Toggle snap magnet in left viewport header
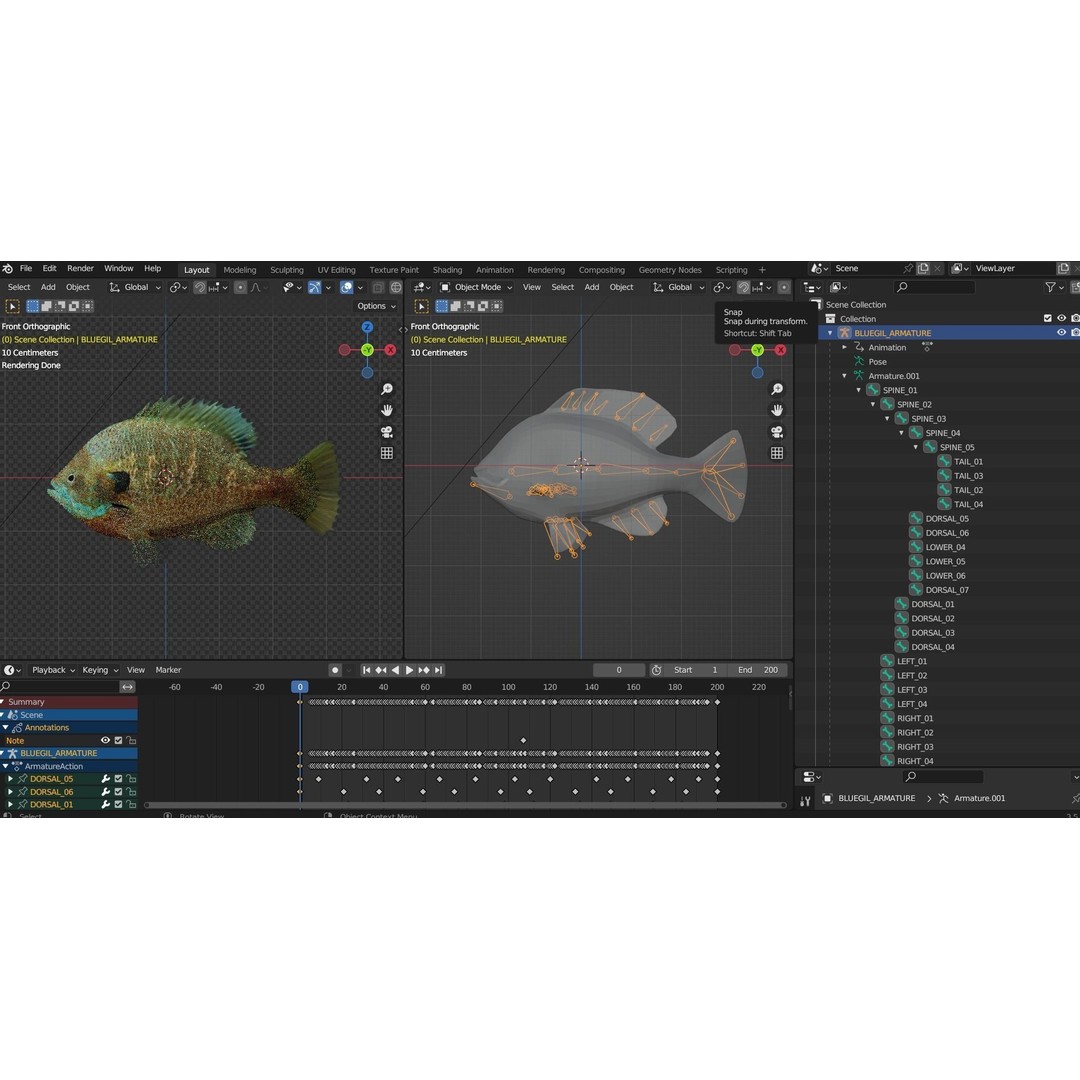Screen dimensions: 1080x1080 pos(199,288)
